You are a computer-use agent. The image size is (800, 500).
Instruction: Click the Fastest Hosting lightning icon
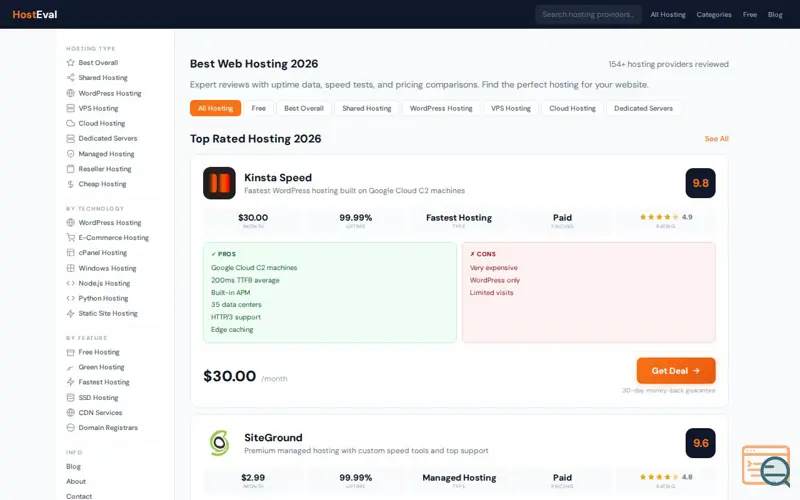coord(70,382)
